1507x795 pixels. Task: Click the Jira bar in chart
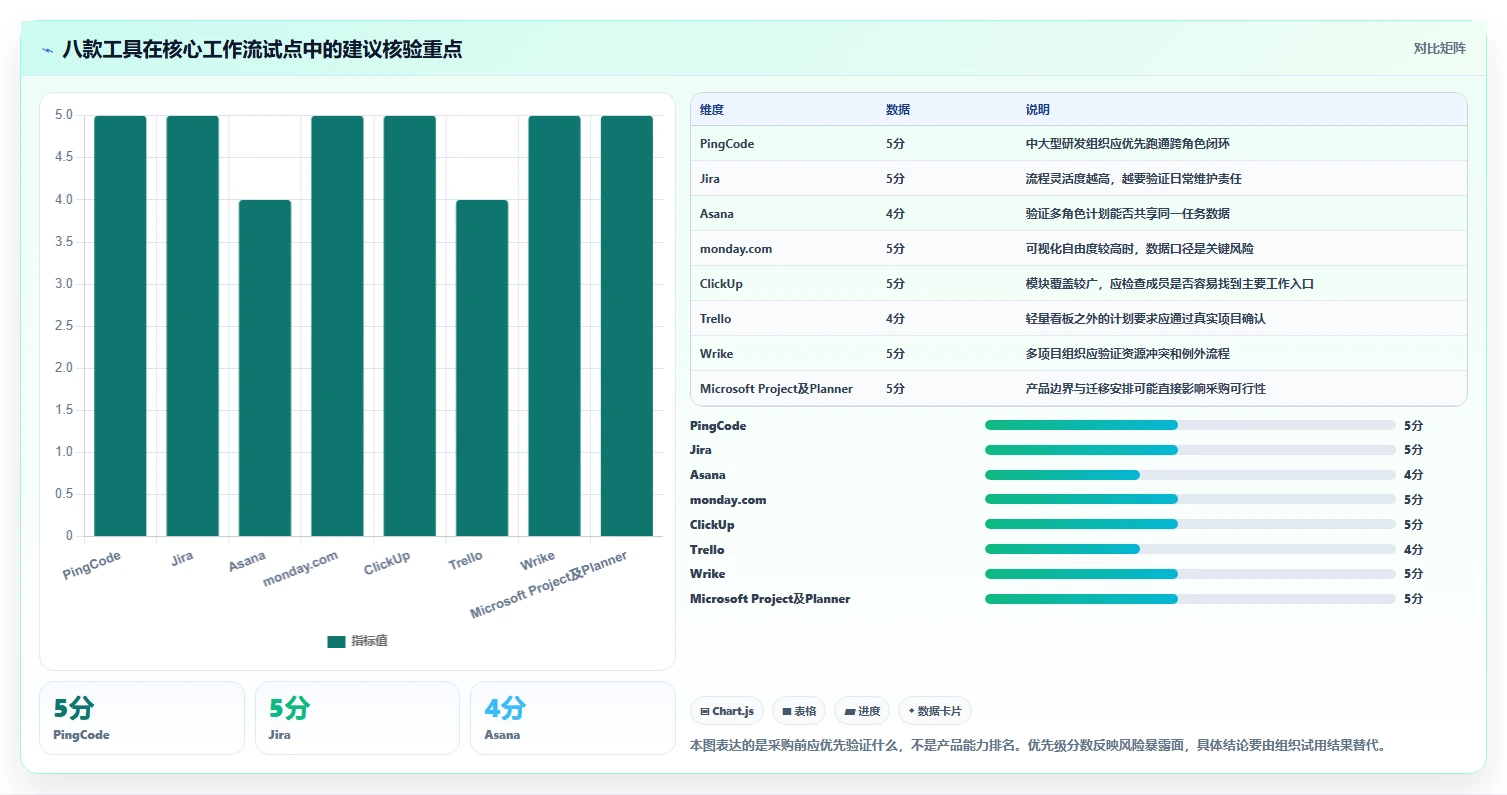[x=192, y=326]
